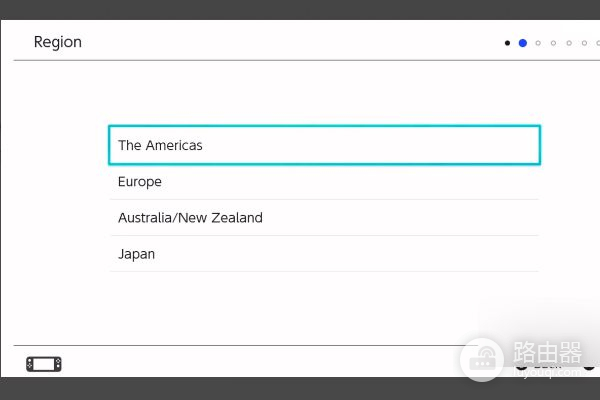The image size is (600, 400).
Task: Click the divider line below Region header
Action: tap(300, 61)
